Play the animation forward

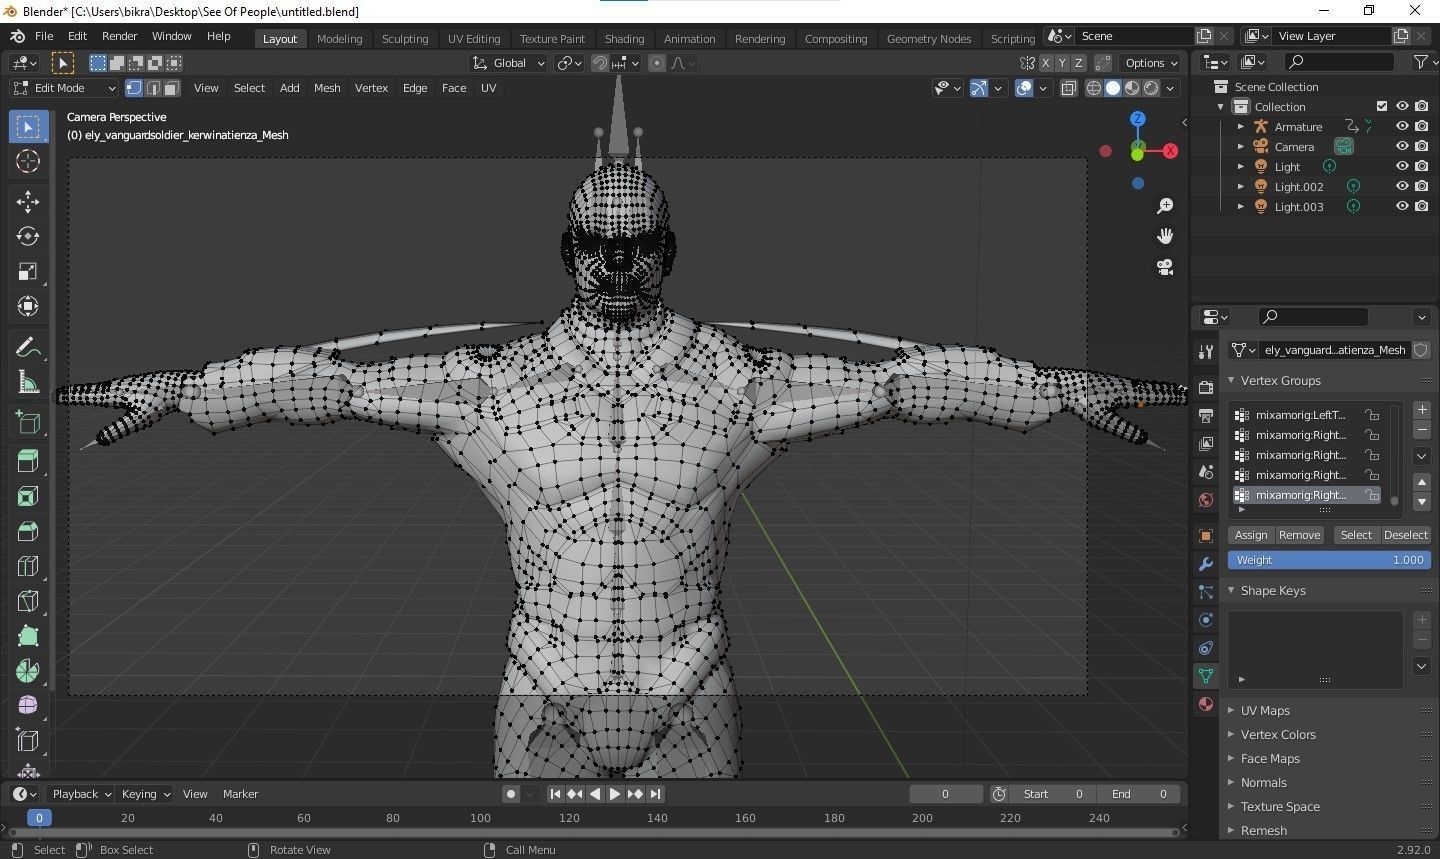615,794
